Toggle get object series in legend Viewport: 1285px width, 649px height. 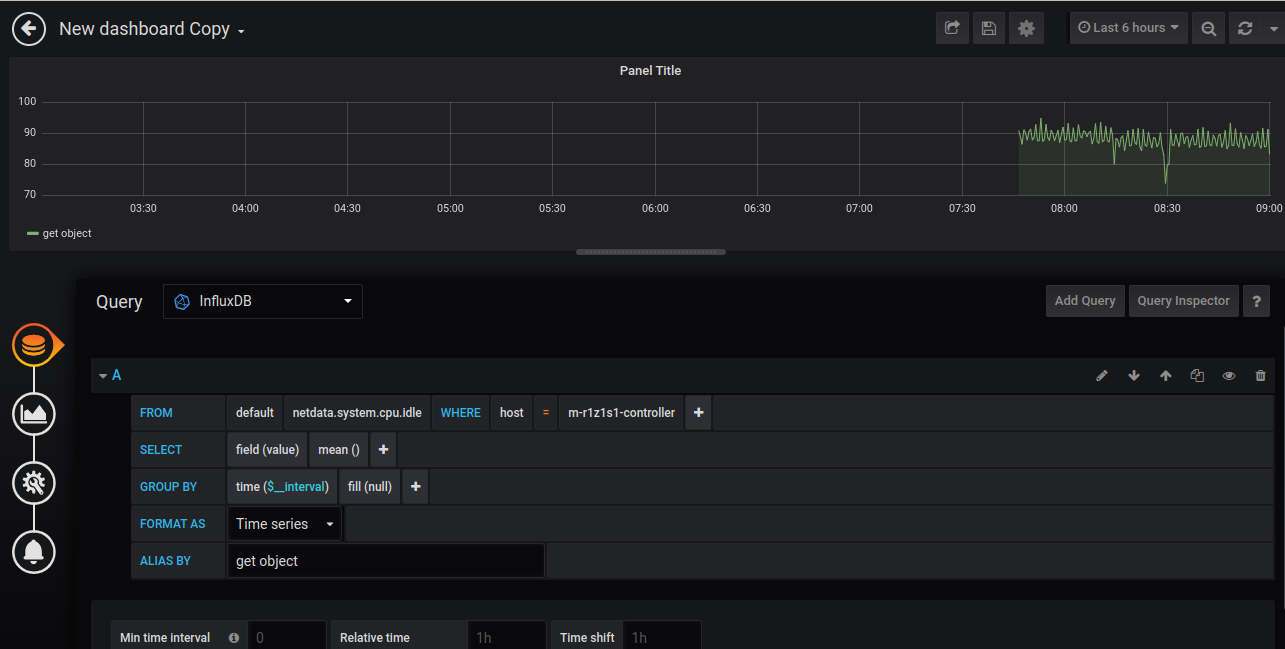[x=66, y=233]
